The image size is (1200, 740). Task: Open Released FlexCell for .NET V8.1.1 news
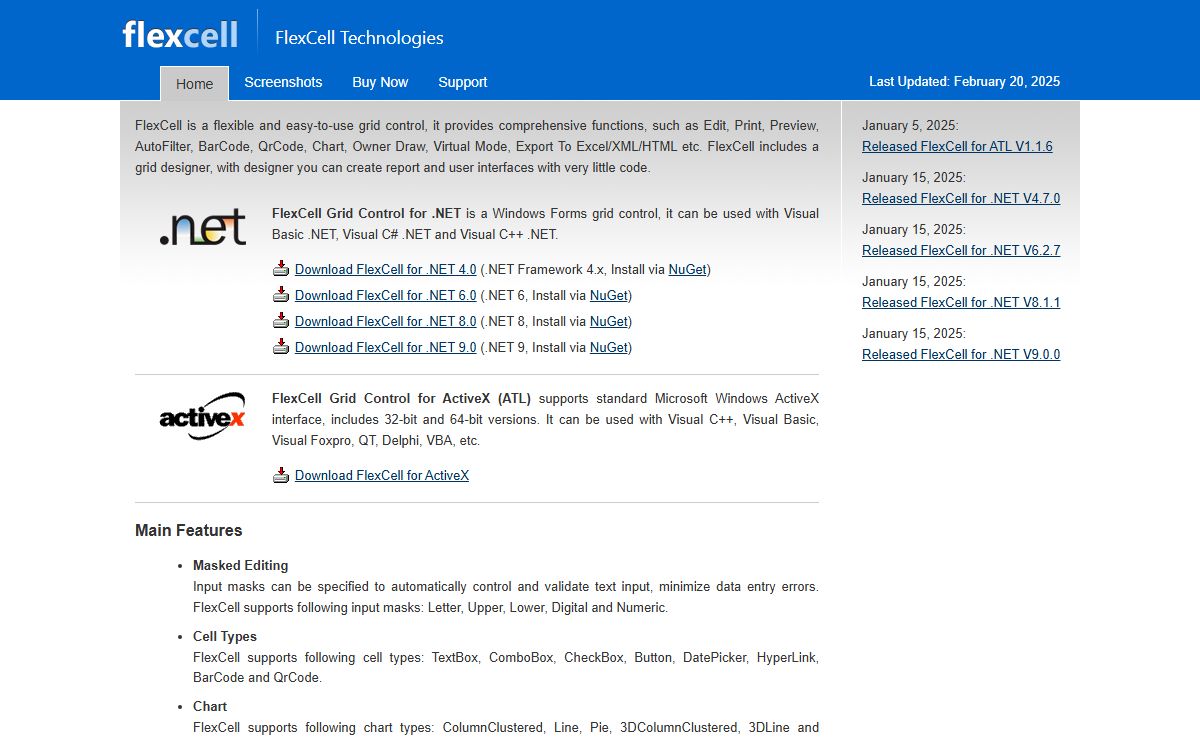click(961, 302)
